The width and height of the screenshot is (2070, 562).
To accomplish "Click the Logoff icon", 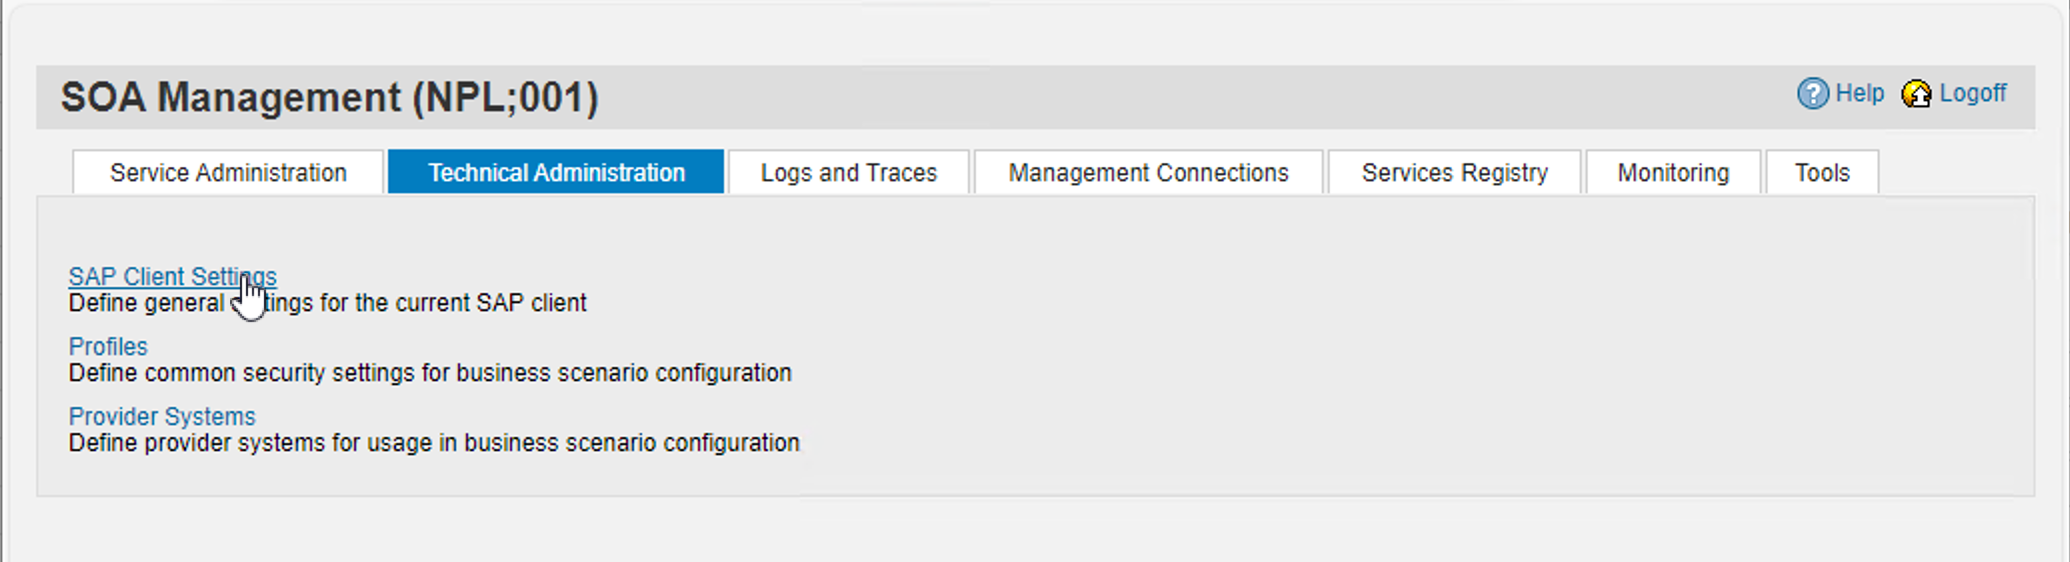I will tap(1916, 94).
